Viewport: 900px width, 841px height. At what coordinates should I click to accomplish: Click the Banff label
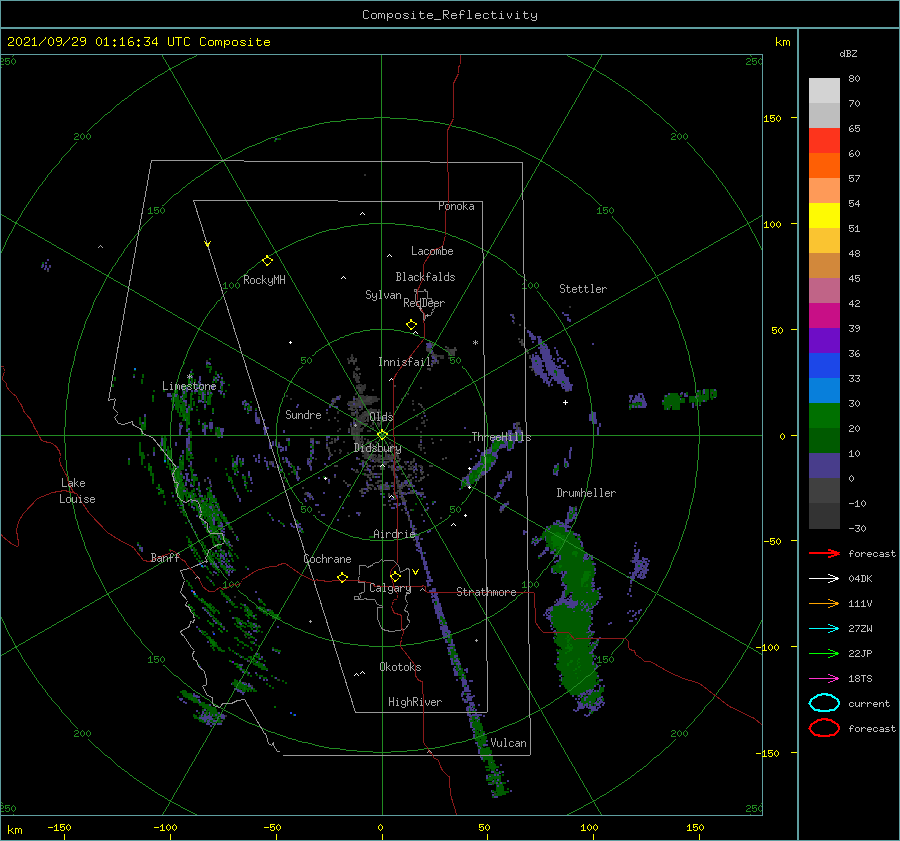pyautogui.click(x=165, y=557)
